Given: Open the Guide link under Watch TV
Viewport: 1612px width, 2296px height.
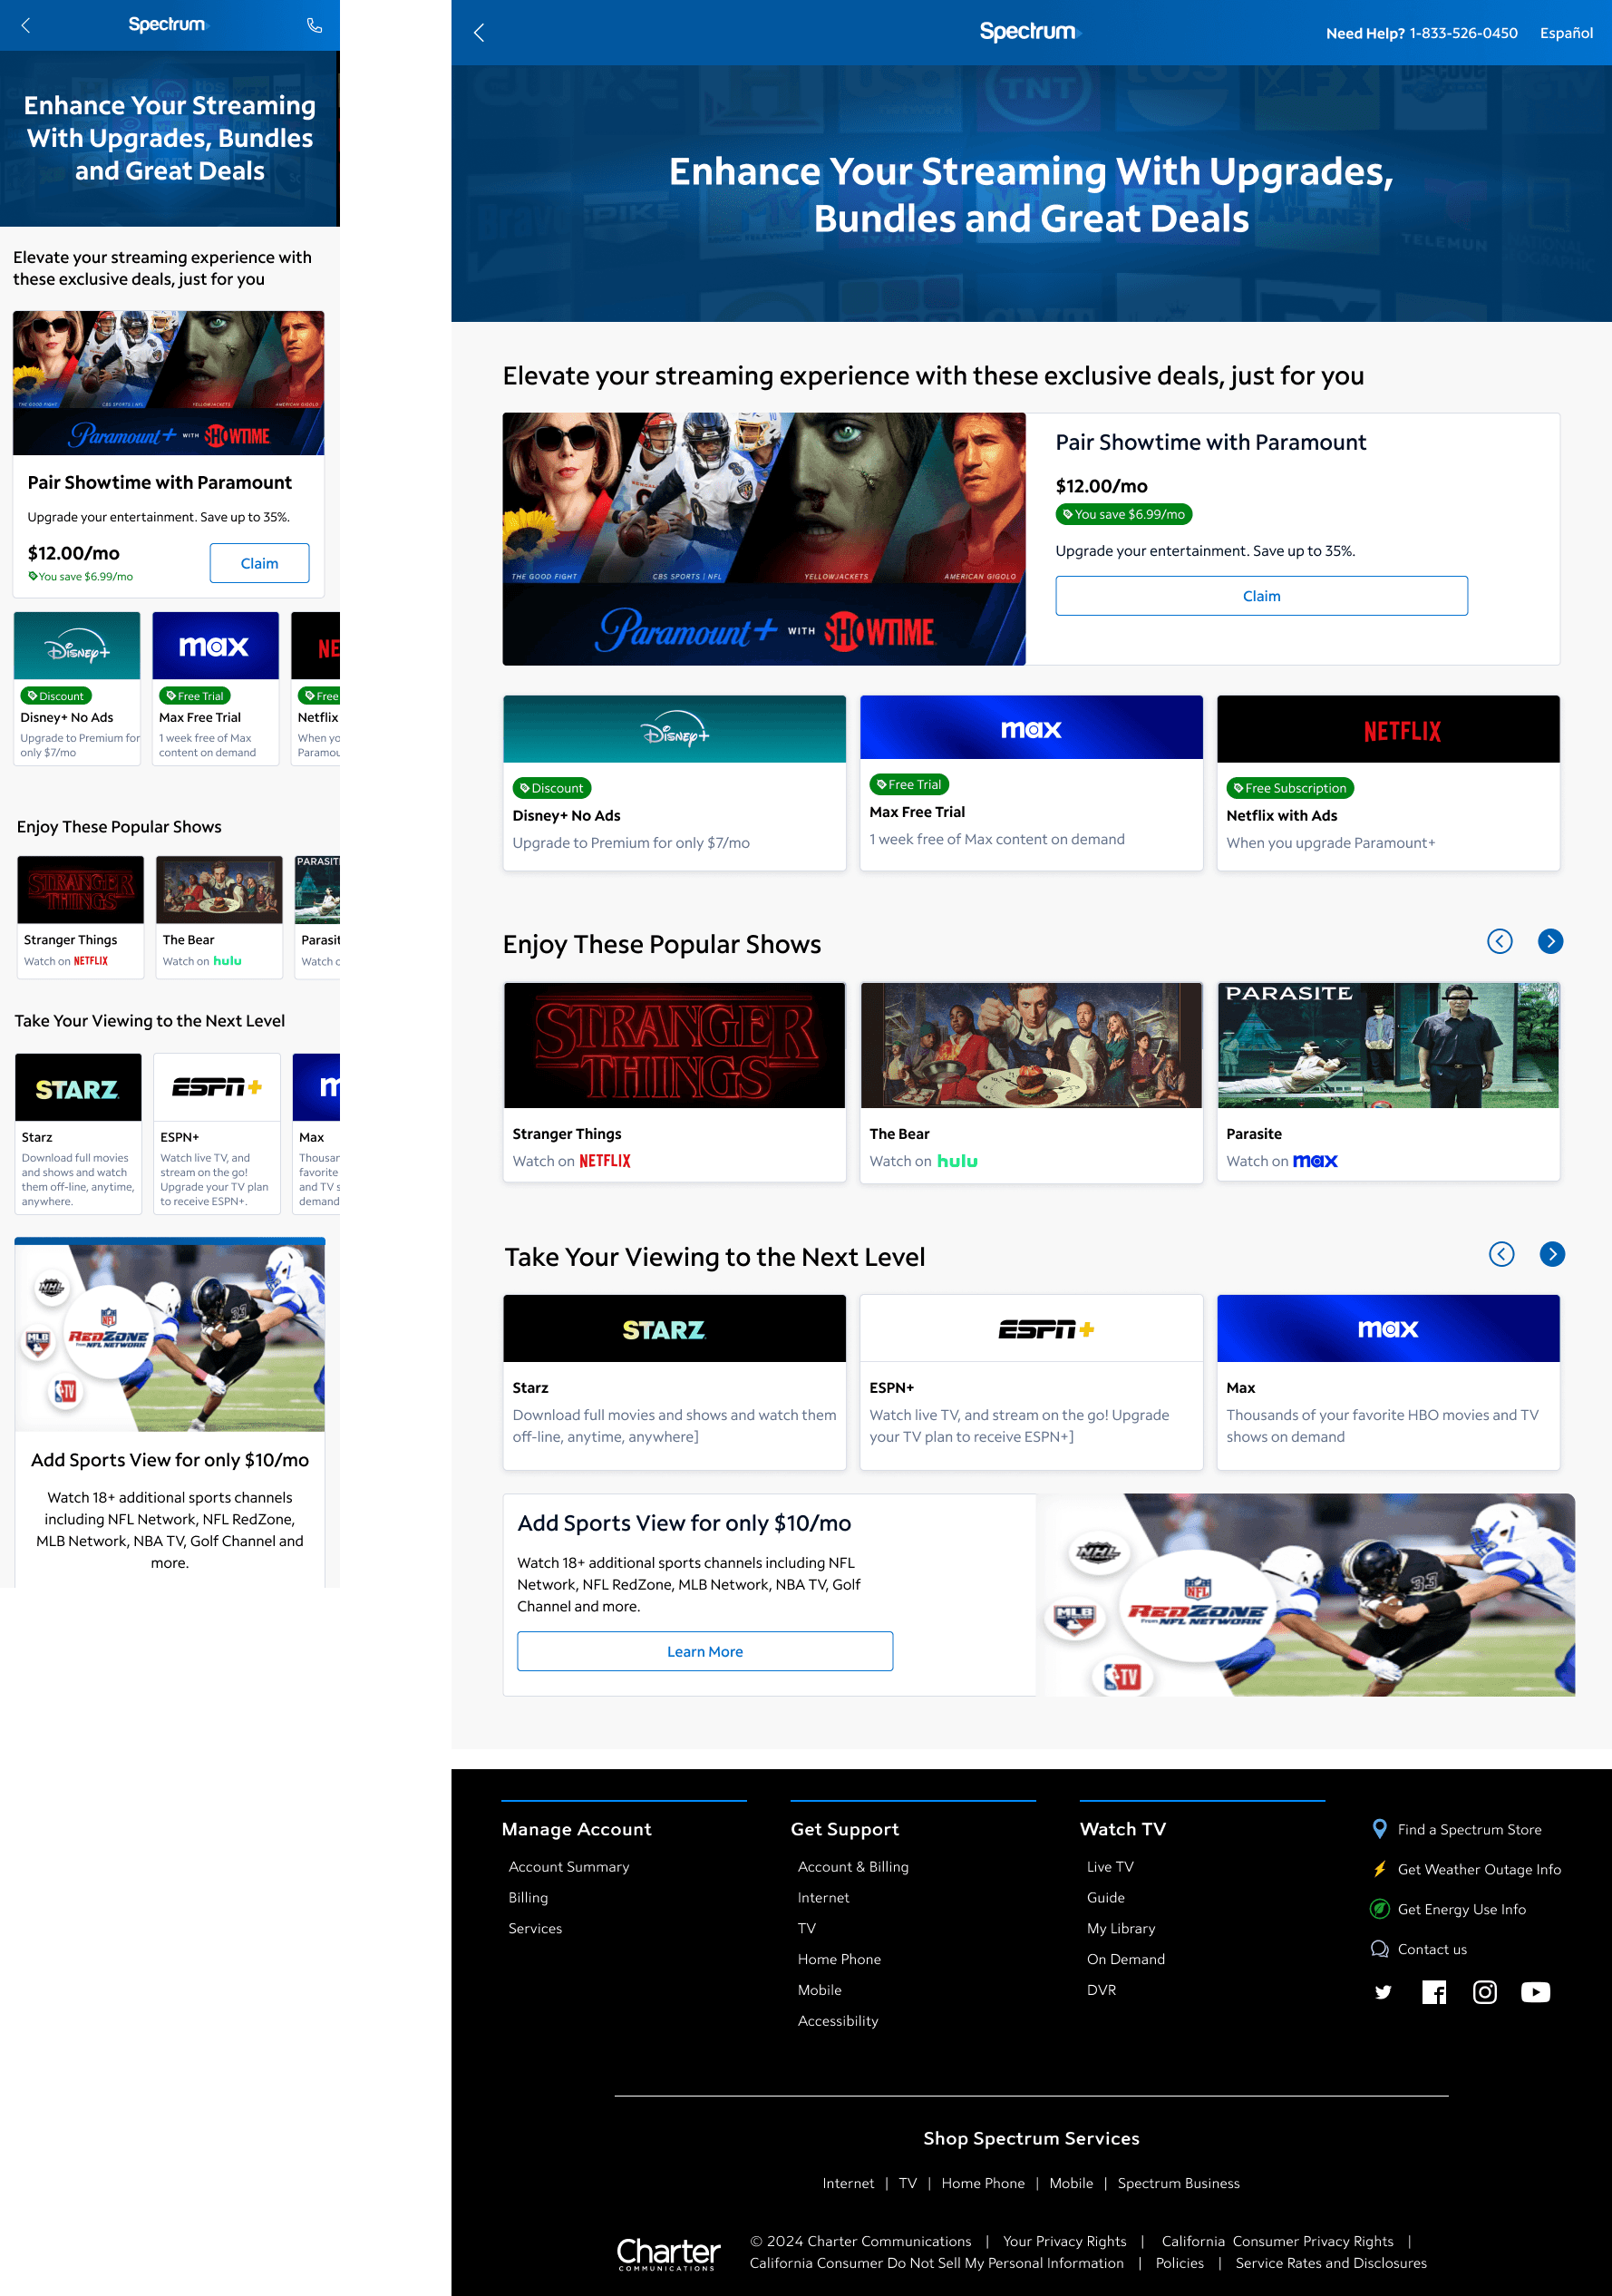Looking at the screenshot, I should tap(1105, 1897).
